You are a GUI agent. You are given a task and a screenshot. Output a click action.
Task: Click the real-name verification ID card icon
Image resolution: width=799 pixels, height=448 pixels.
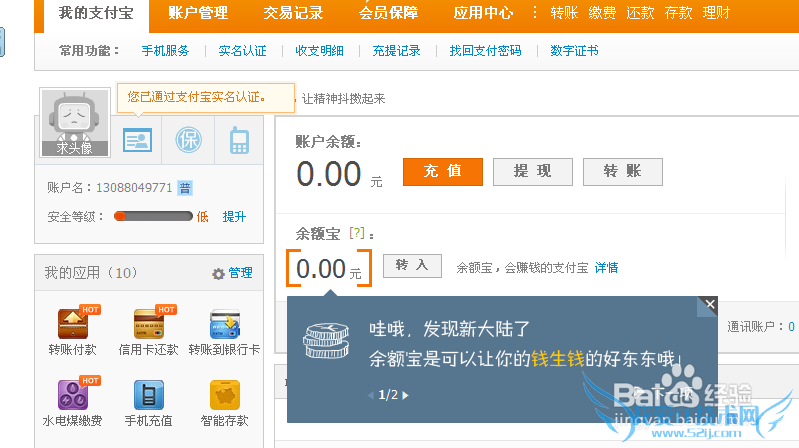pyautogui.click(x=137, y=140)
